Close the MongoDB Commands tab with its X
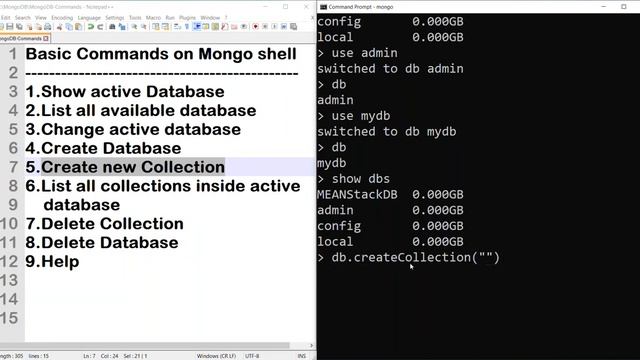640x360 pixels. (x=46, y=38)
